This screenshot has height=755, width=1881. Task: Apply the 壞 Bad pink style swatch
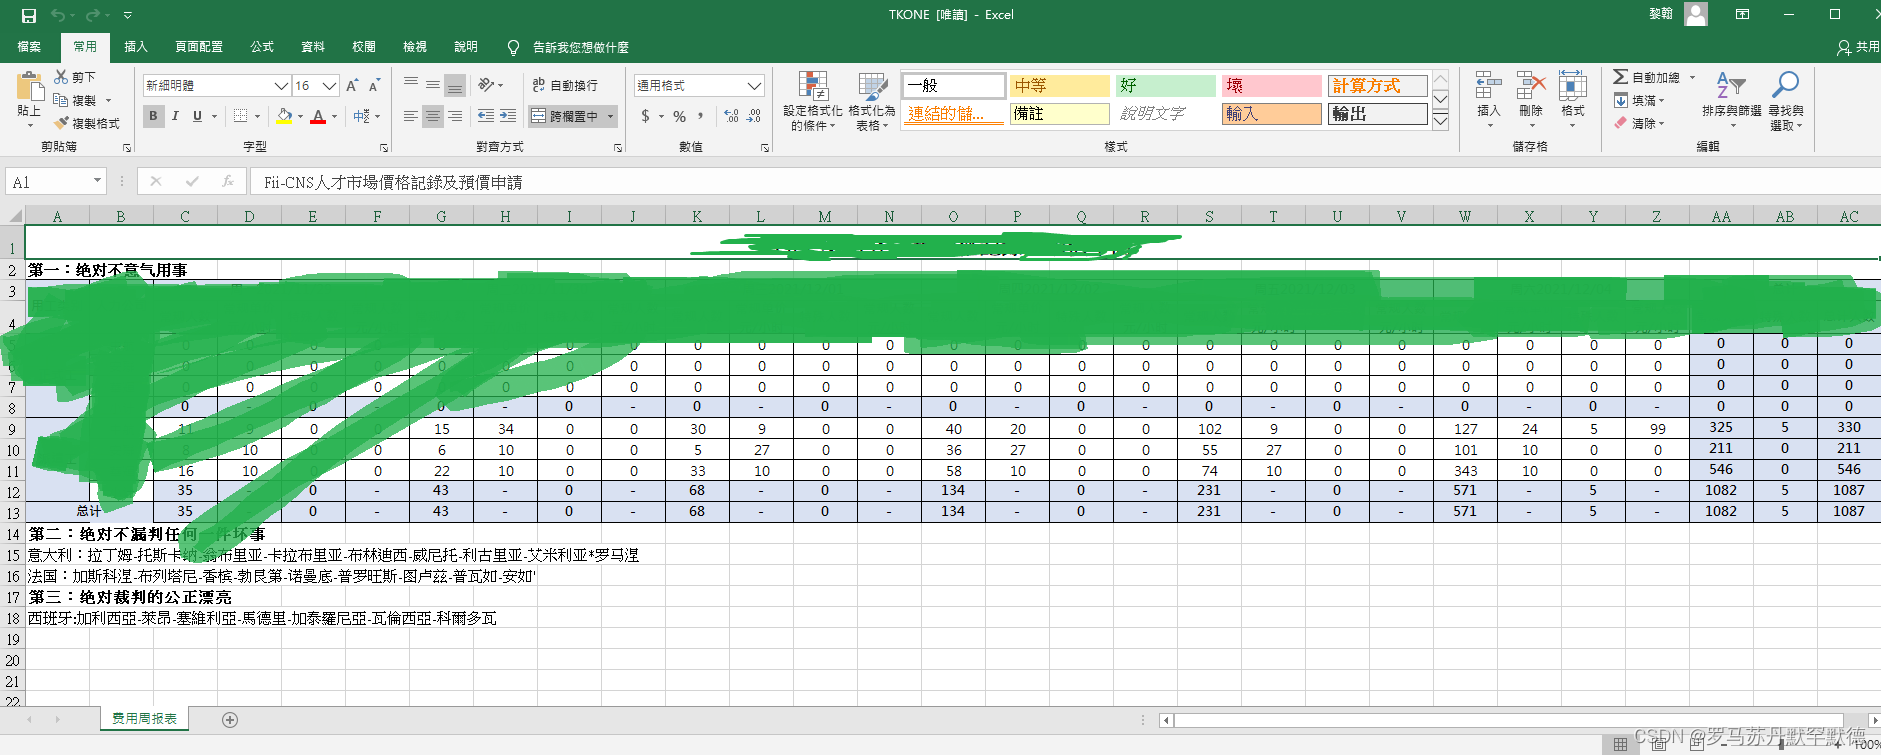1272,86
